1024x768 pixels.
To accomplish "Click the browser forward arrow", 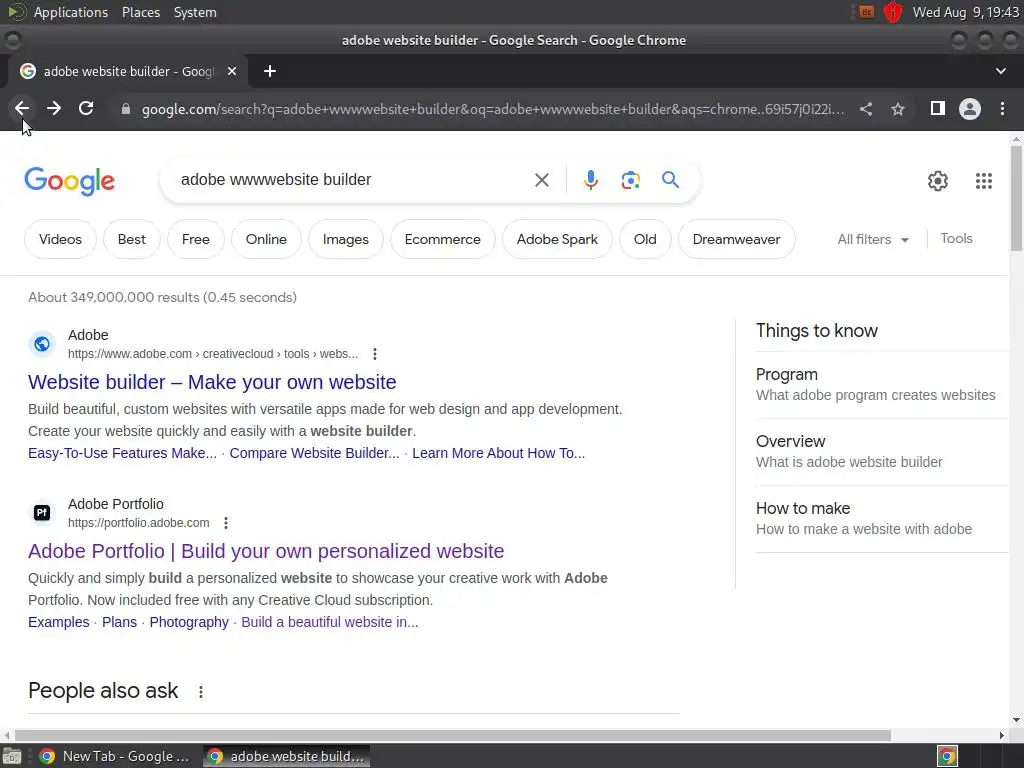I will pyautogui.click(x=54, y=108).
